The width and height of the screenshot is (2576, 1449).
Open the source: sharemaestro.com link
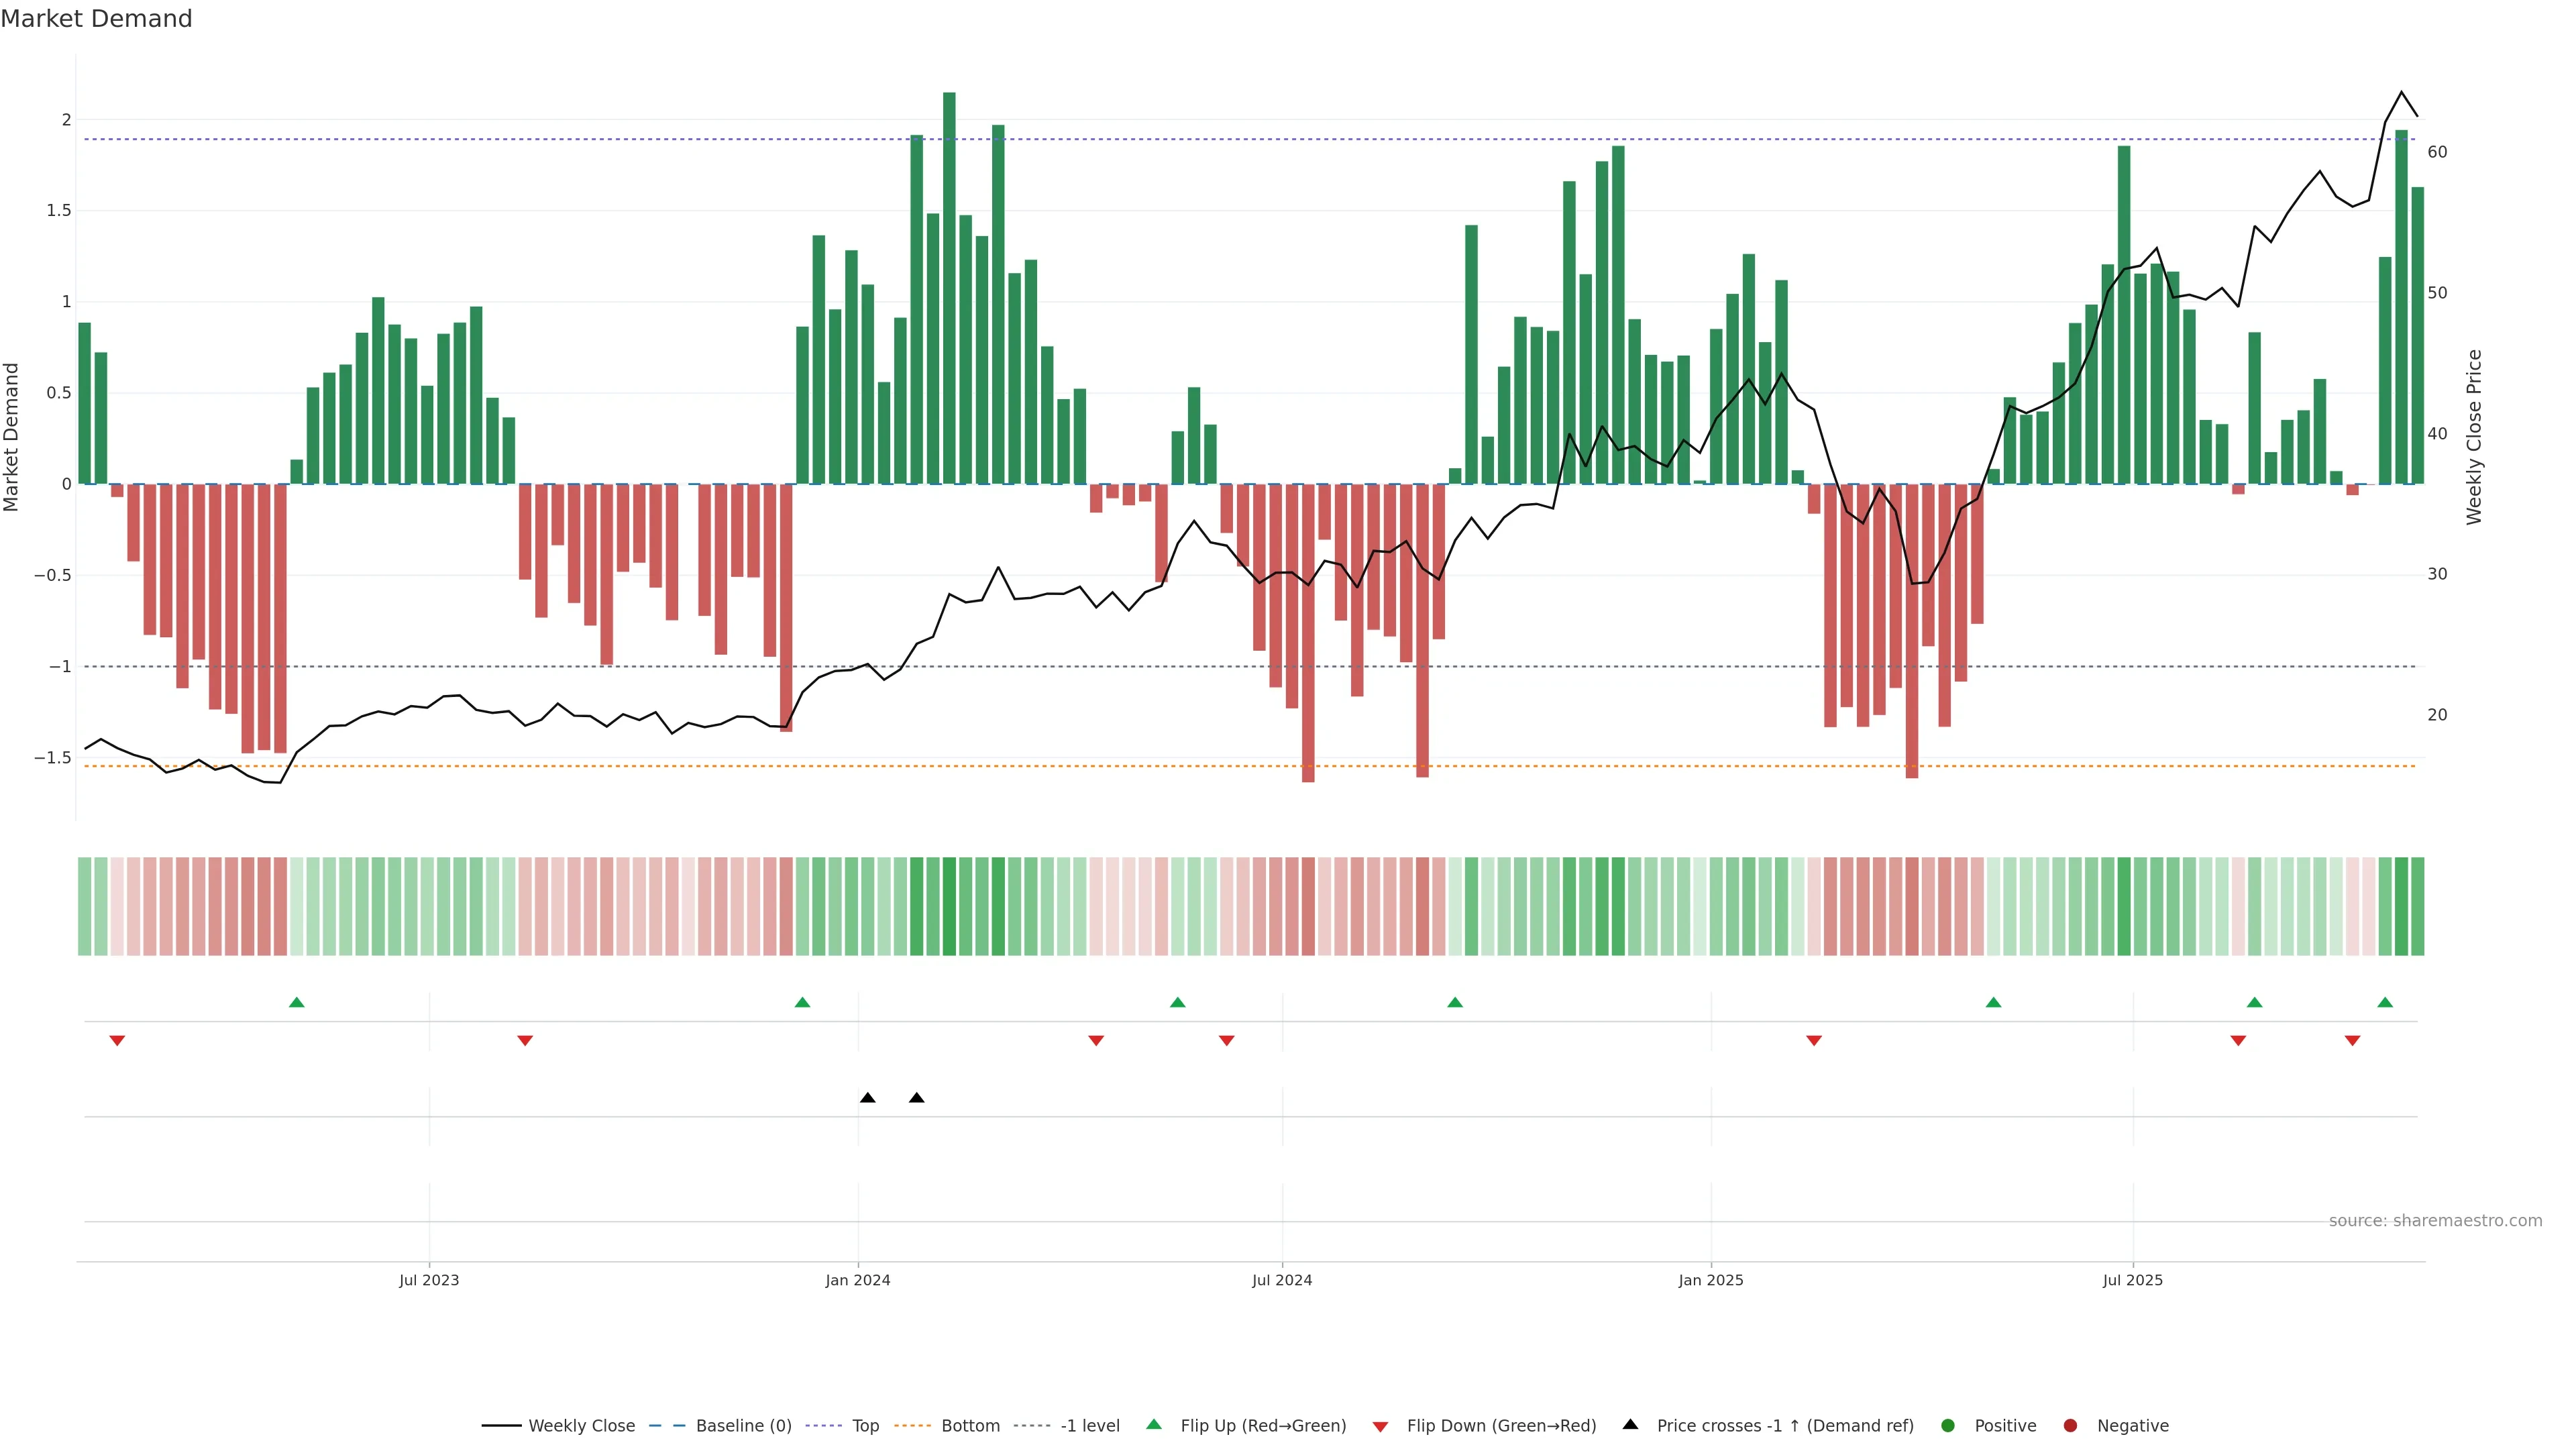(x=2435, y=1221)
